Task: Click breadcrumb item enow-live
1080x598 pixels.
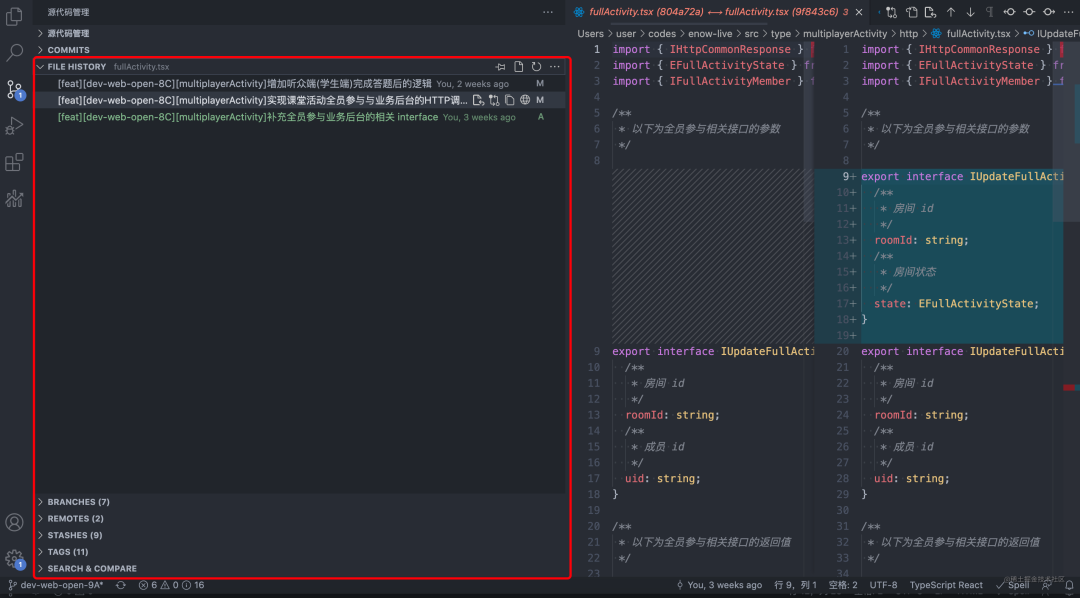Action: 709,33
